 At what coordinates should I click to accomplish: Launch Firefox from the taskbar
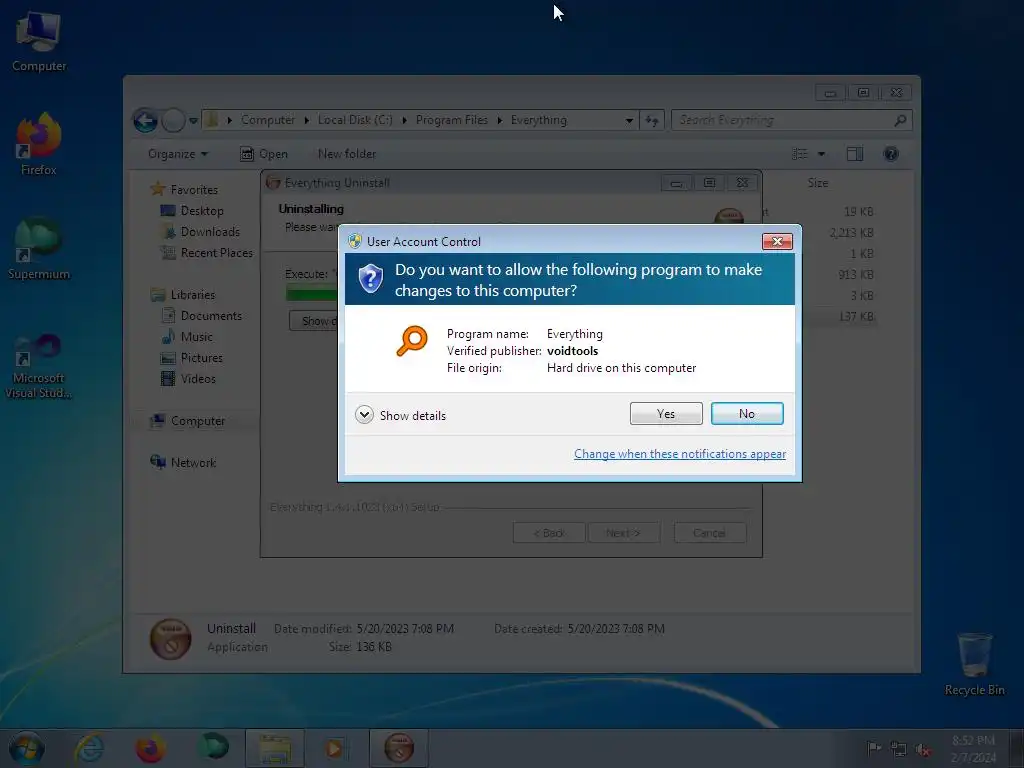pyautogui.click(x=150, y=748)
